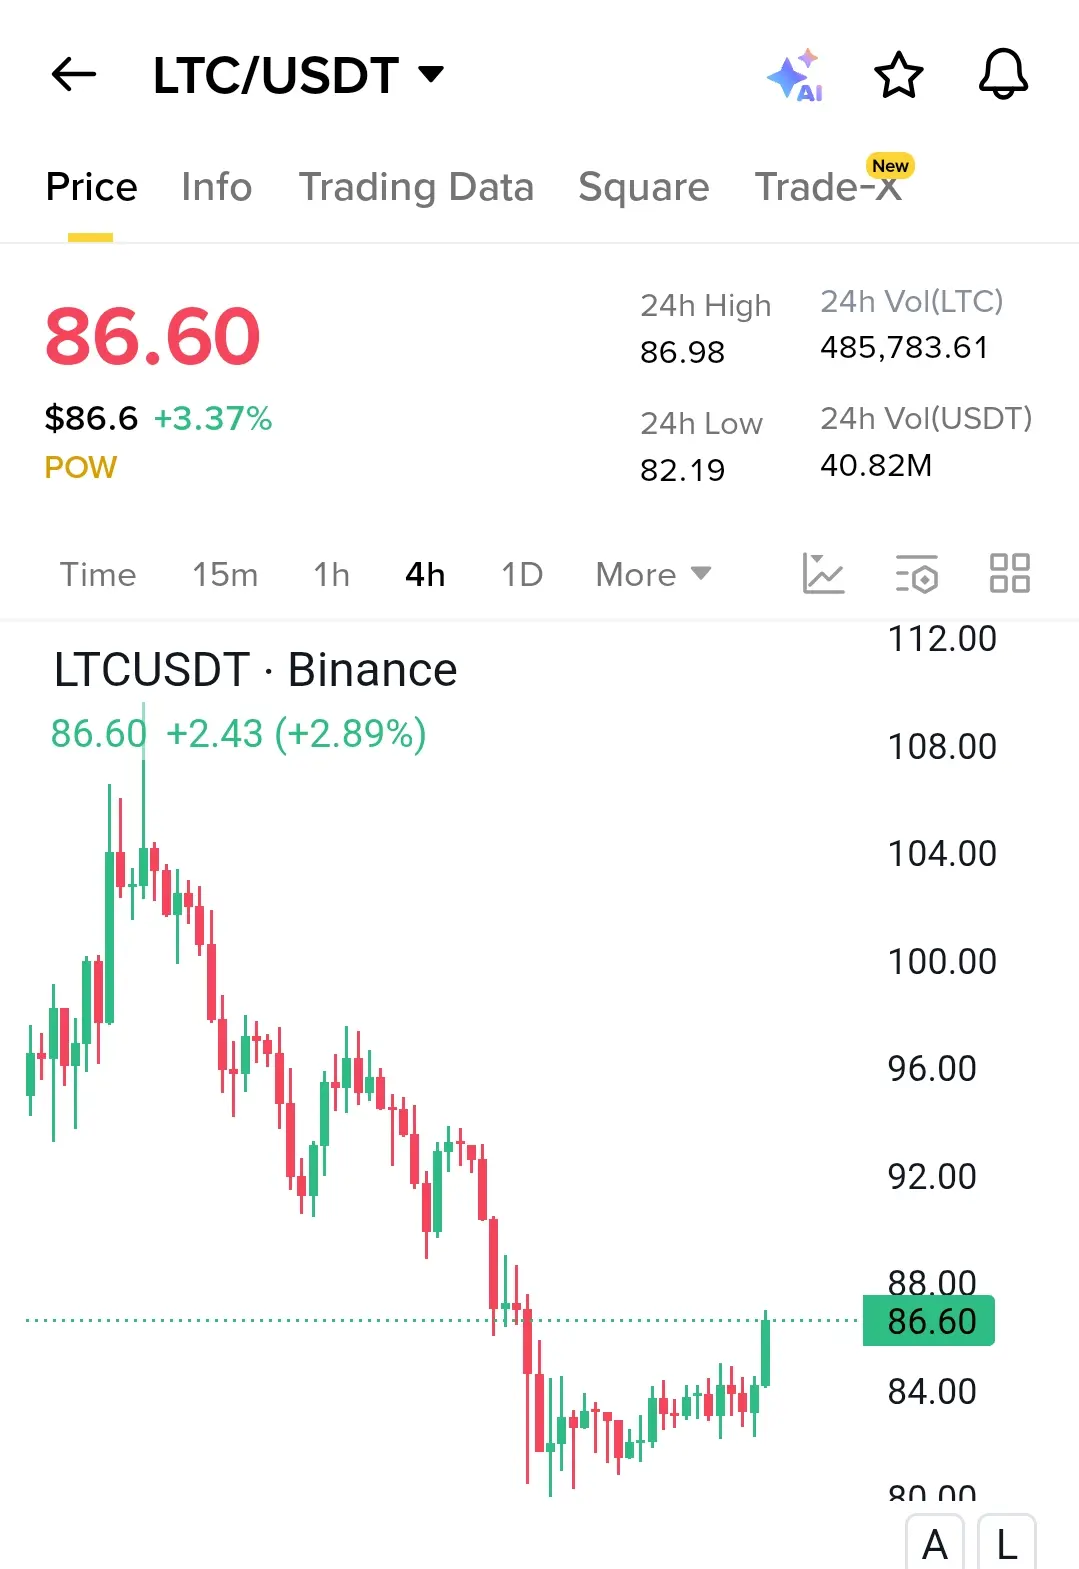
Task: Switch to the Price tab
Action: (x=91, y=187)
